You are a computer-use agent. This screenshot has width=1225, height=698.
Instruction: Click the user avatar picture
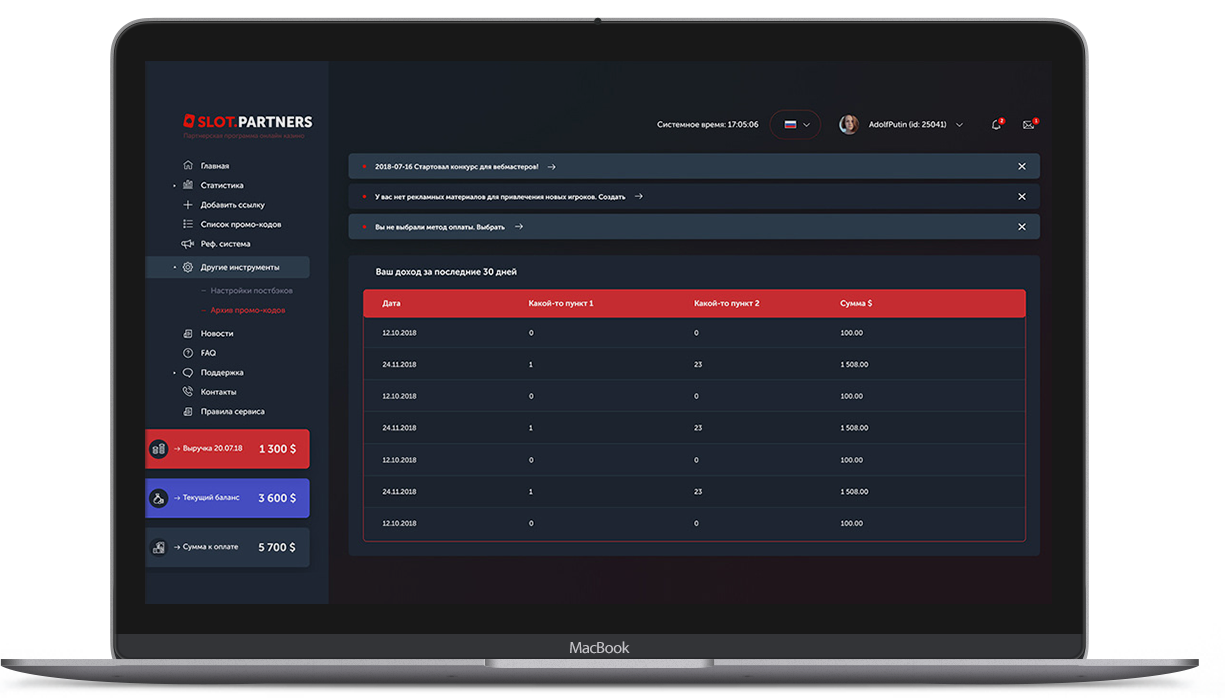848,125
